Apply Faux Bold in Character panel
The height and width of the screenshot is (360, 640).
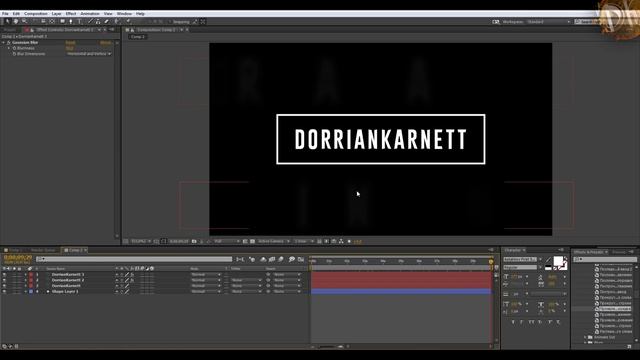[513, 322]
